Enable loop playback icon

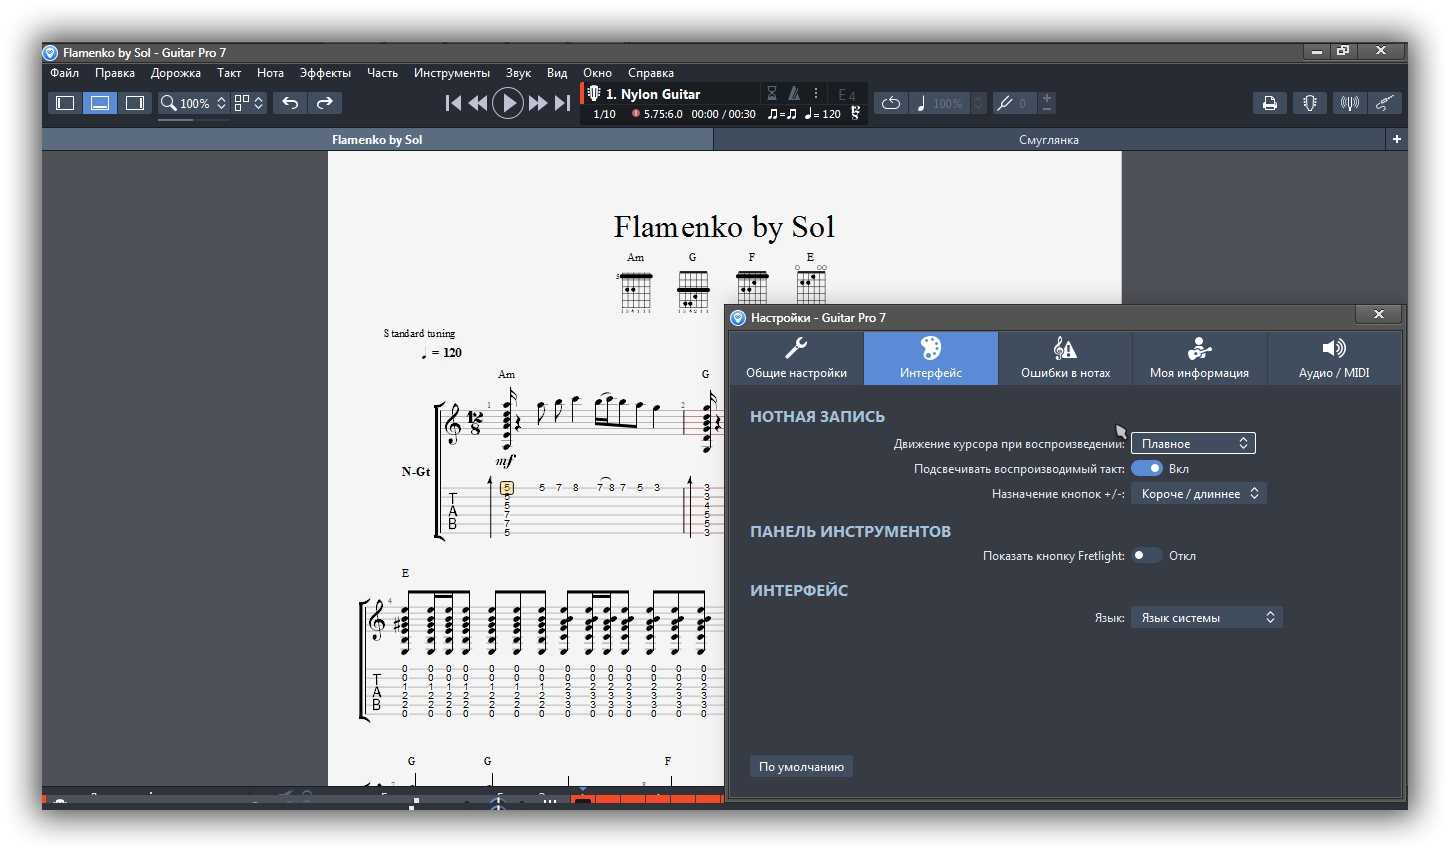coord(891,103)
